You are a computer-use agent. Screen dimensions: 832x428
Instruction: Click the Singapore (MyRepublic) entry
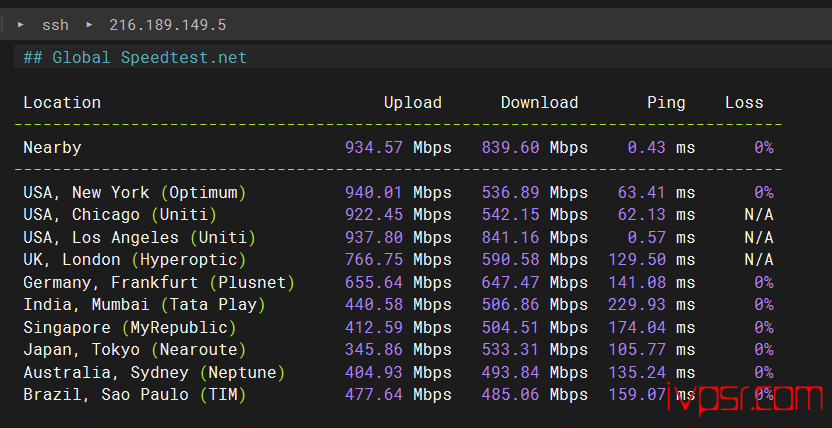(130, 327)
